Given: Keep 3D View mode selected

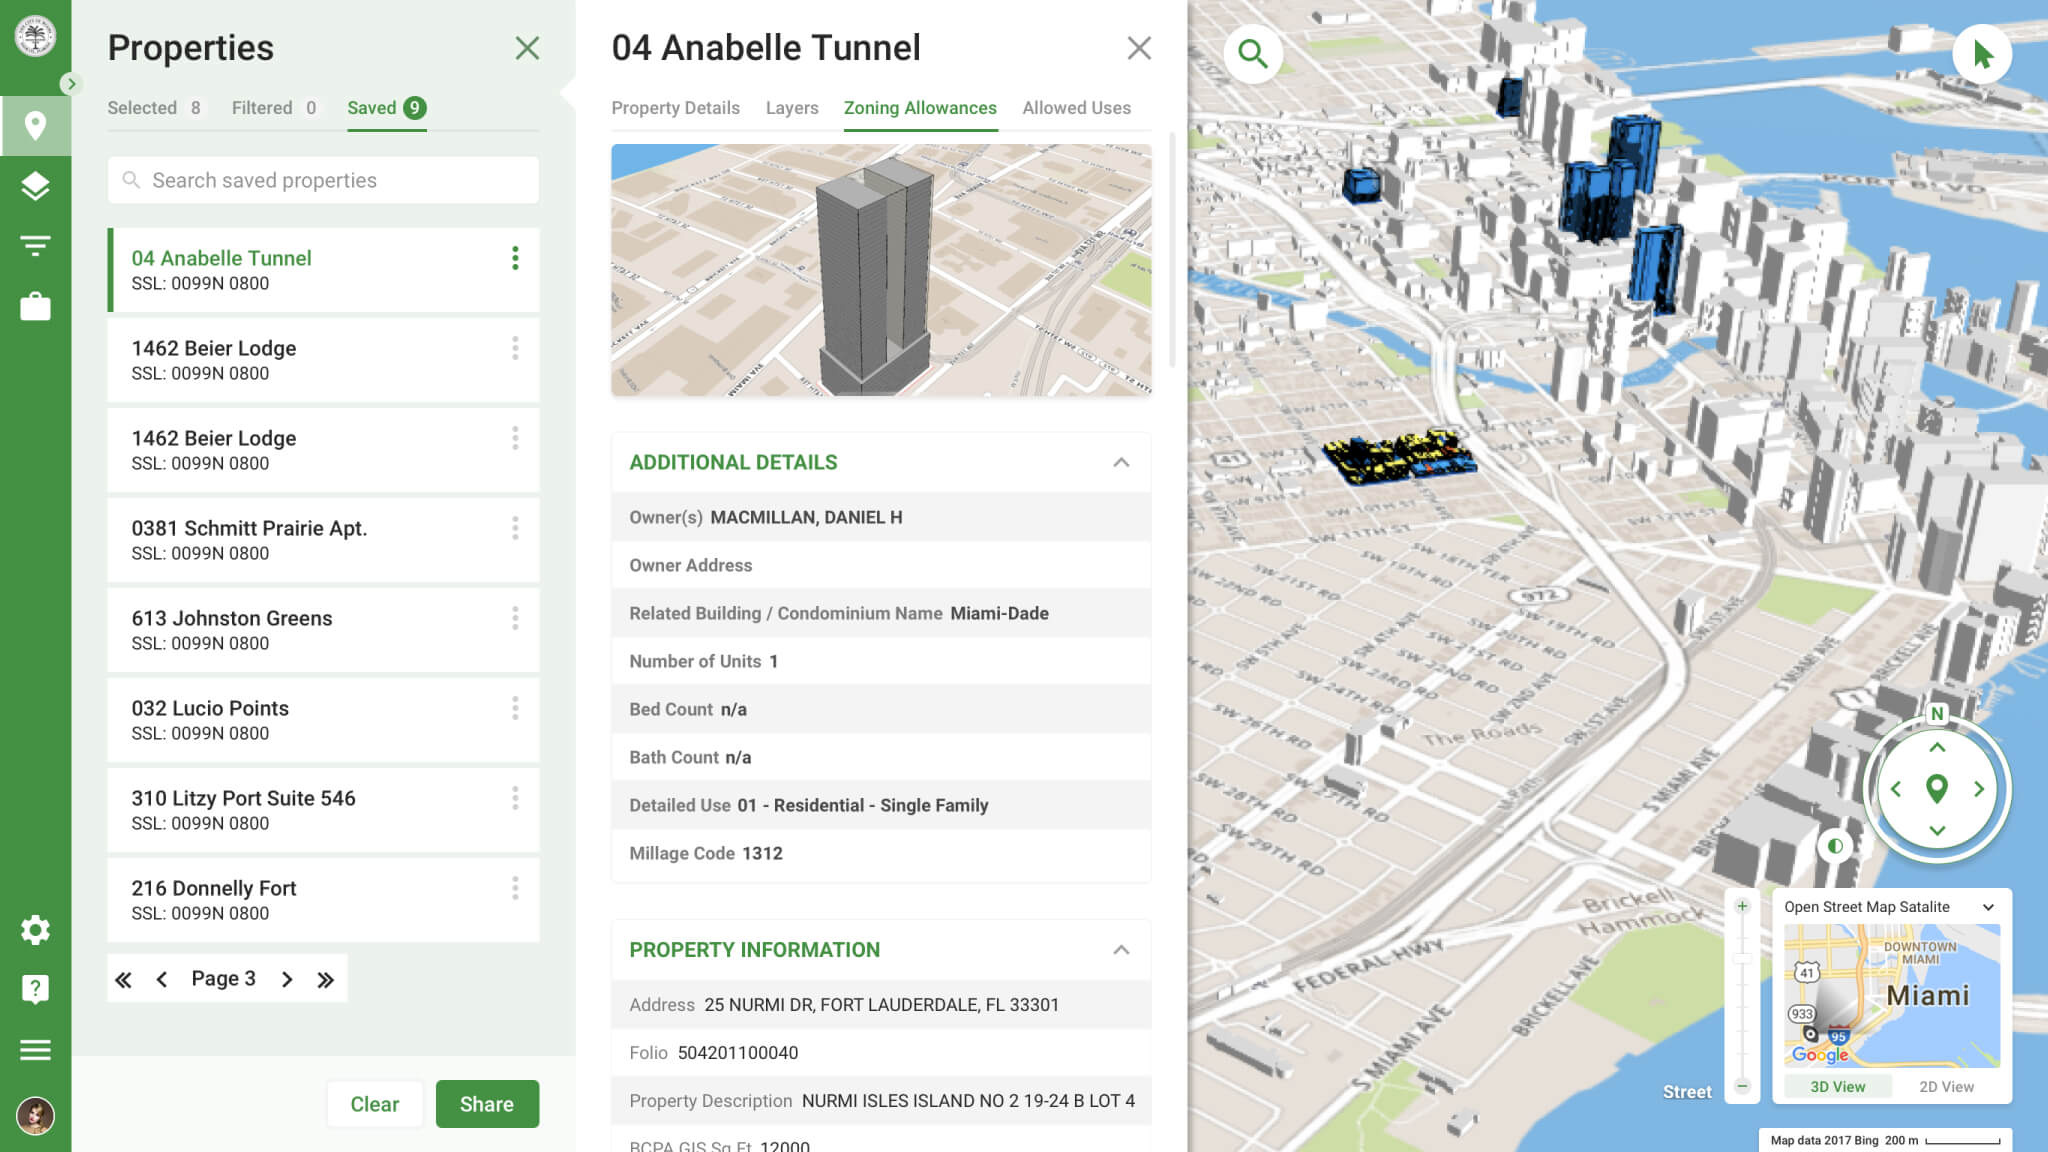Looking at the screenshot, I should 1837,1086.
